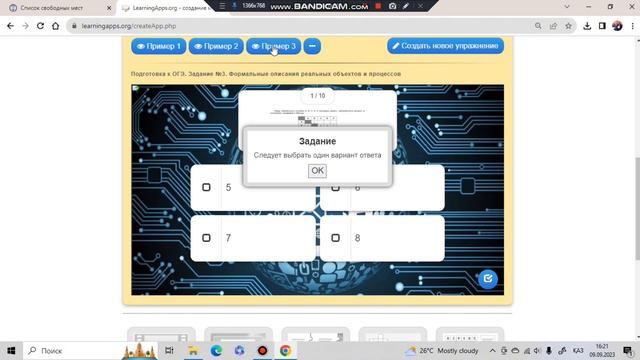Open the Пример 1 preview
Viewport: 640px width, 360px height.
(x=158, y=46)
